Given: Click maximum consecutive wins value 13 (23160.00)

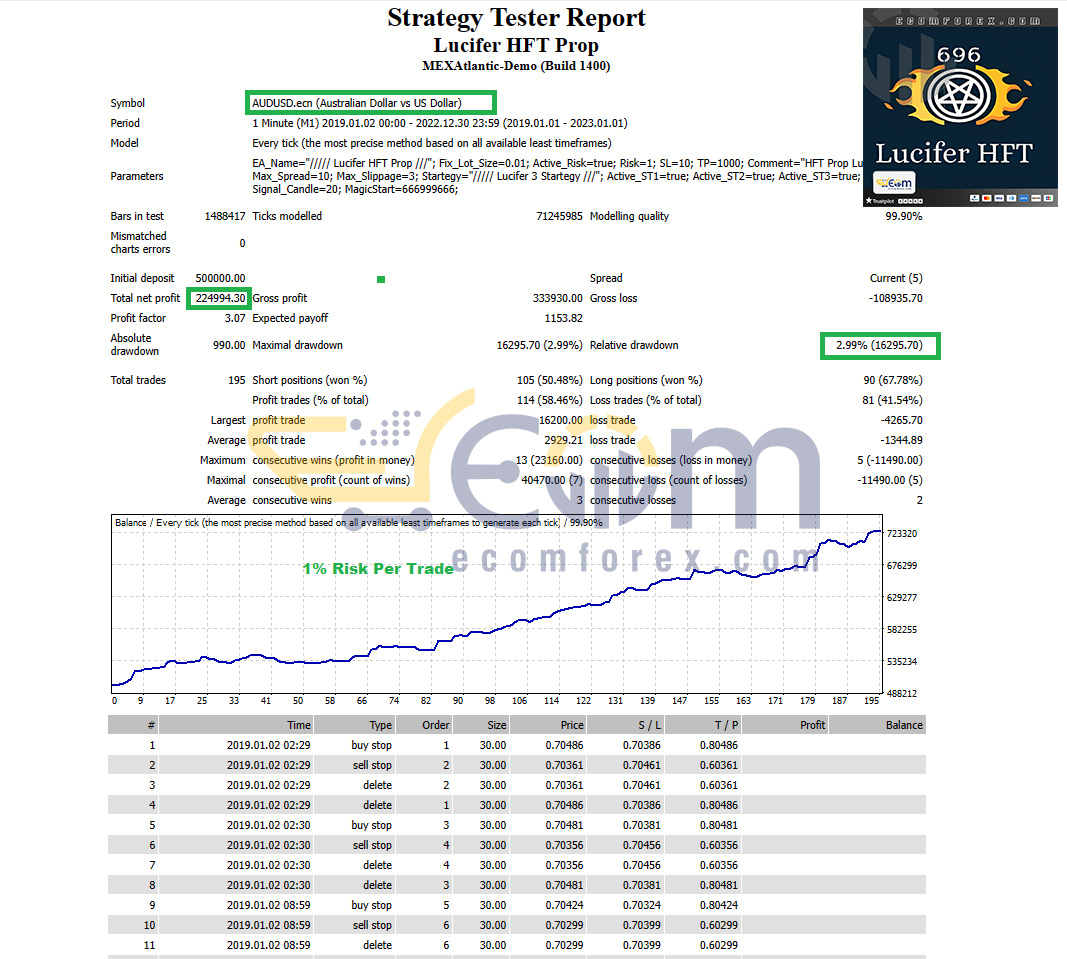Looking at the screenshot, I should pos(548,460).
